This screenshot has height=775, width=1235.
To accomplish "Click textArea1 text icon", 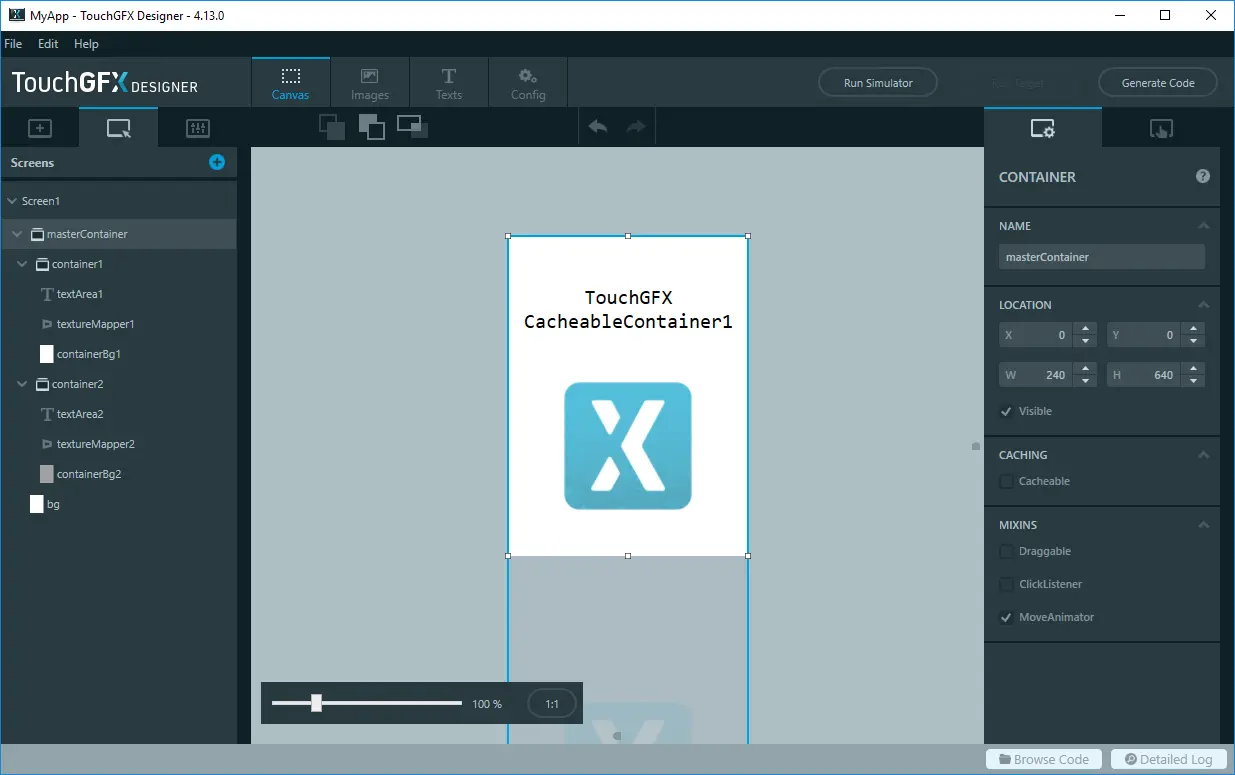I will [x=47, y=294].
